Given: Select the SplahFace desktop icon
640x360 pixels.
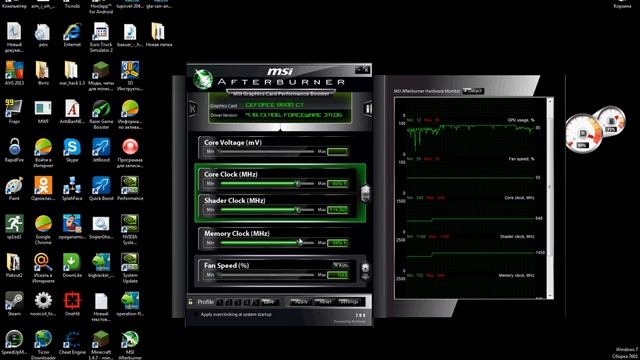Looking at the screenshot, I should pyautogui.click(x=72, y=189).
